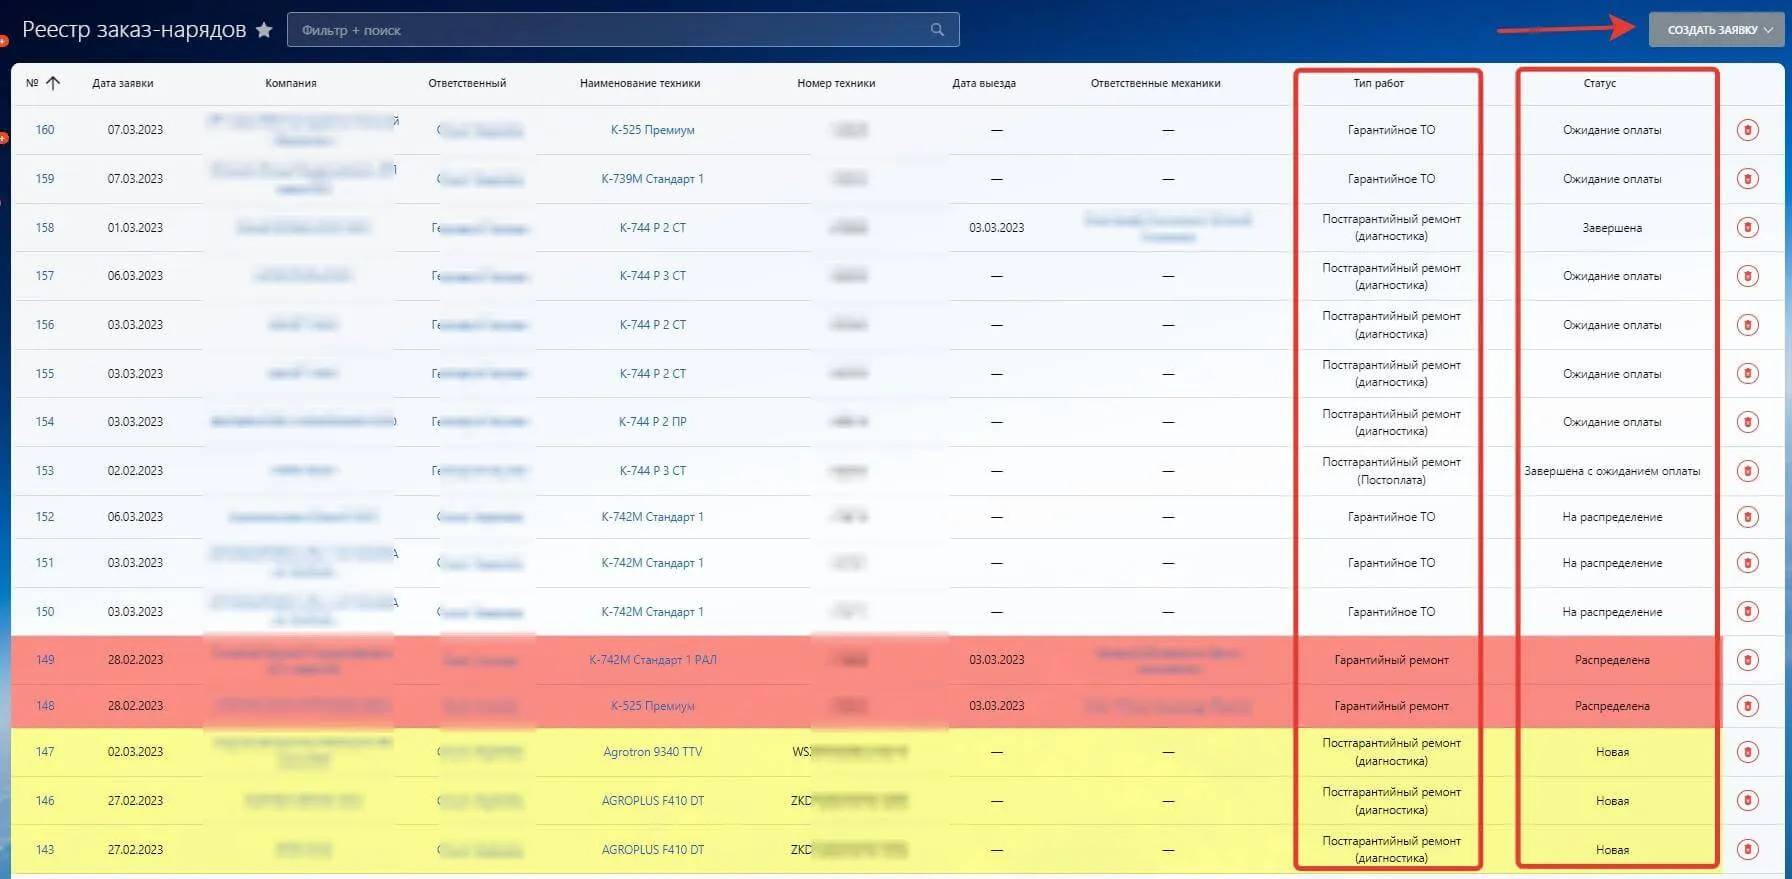
Task: Click the trash icon in row 143
Action: 1747,850
